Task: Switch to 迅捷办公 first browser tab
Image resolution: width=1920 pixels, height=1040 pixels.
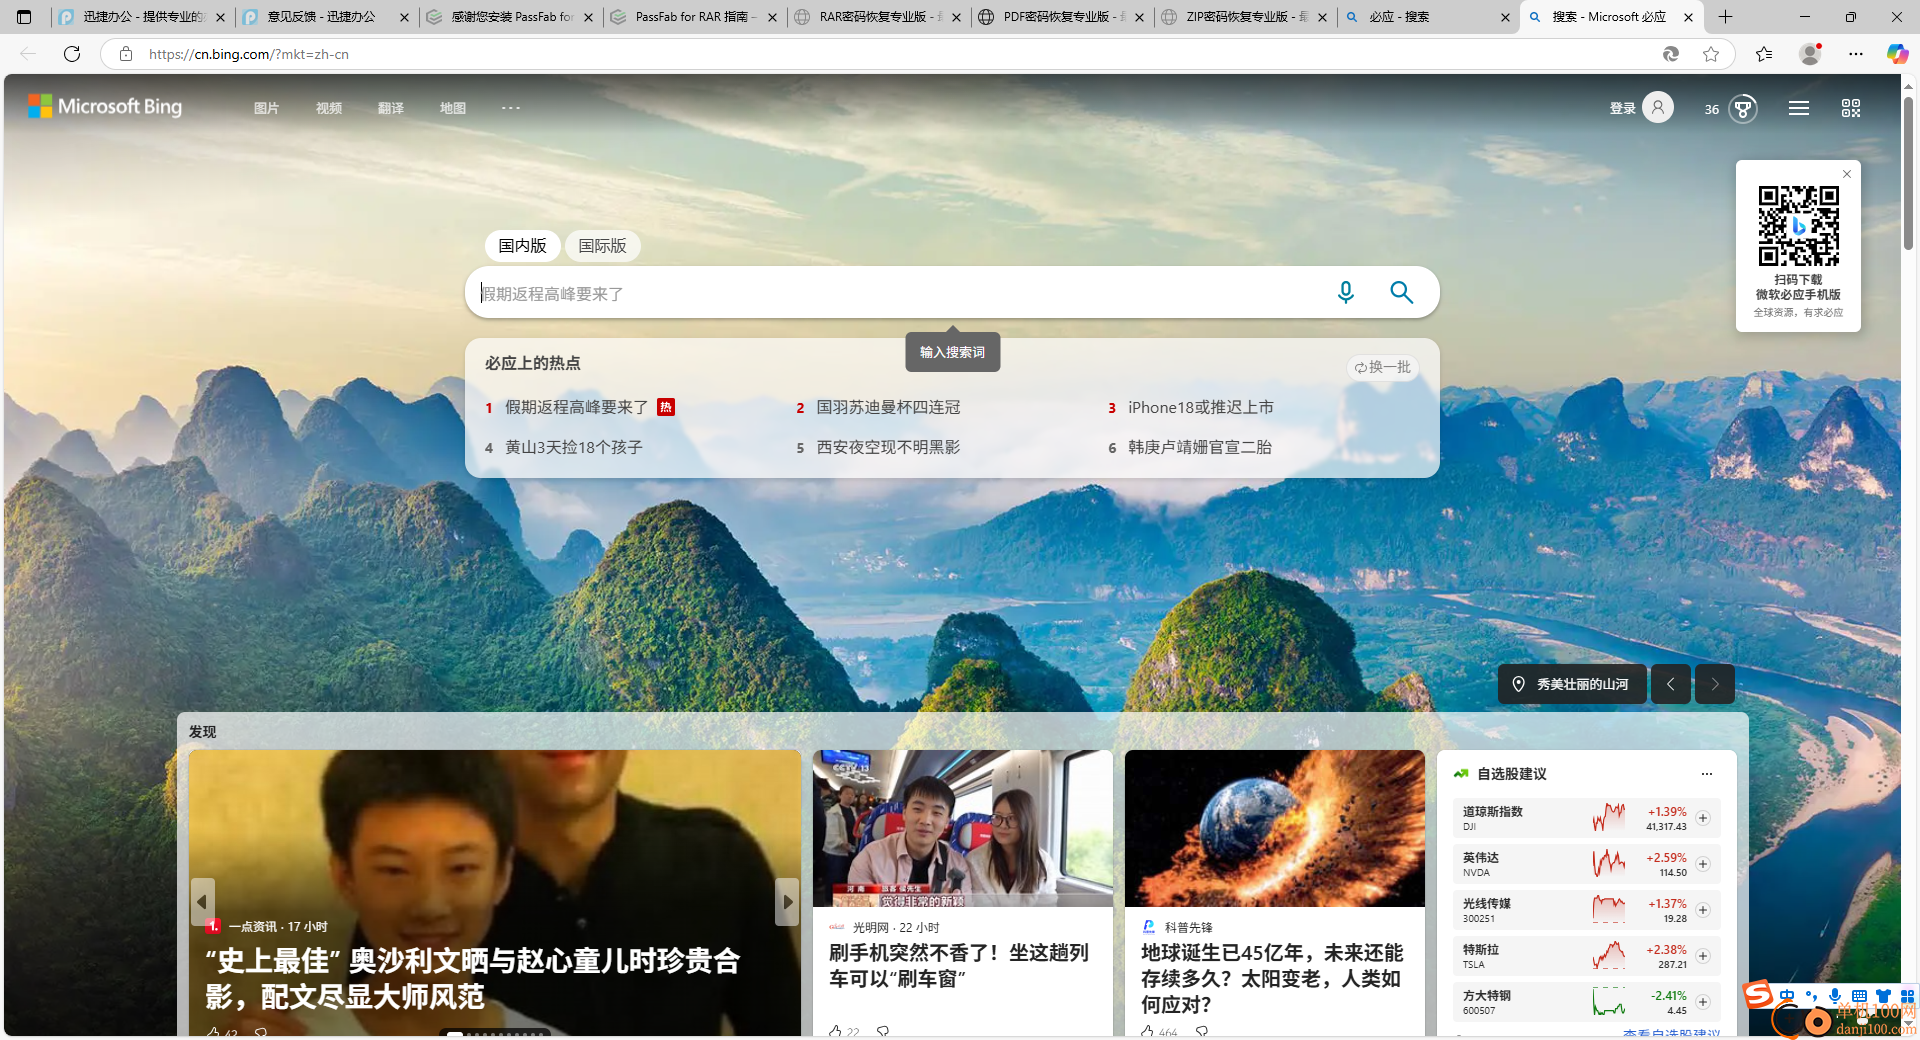Action: (x=141, y=17)
